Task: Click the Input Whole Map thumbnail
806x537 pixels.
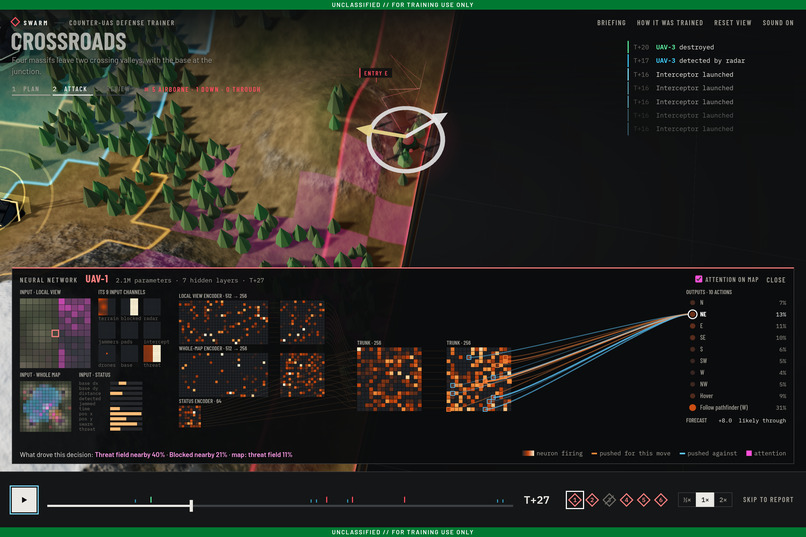Action: tap(45, 406)
